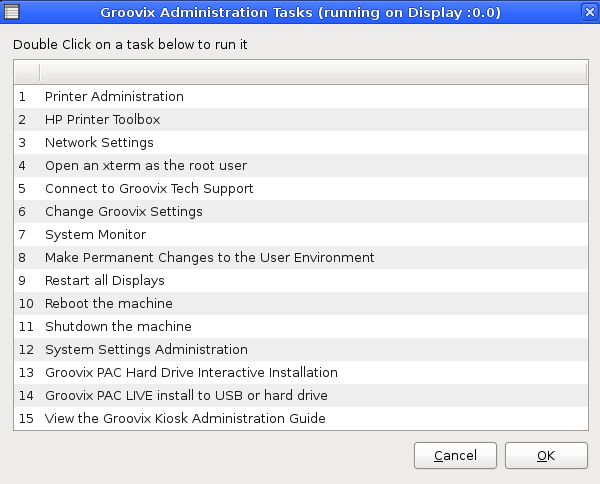Select the Printer Administration task
600x484 pixels.
coord(114,97)
